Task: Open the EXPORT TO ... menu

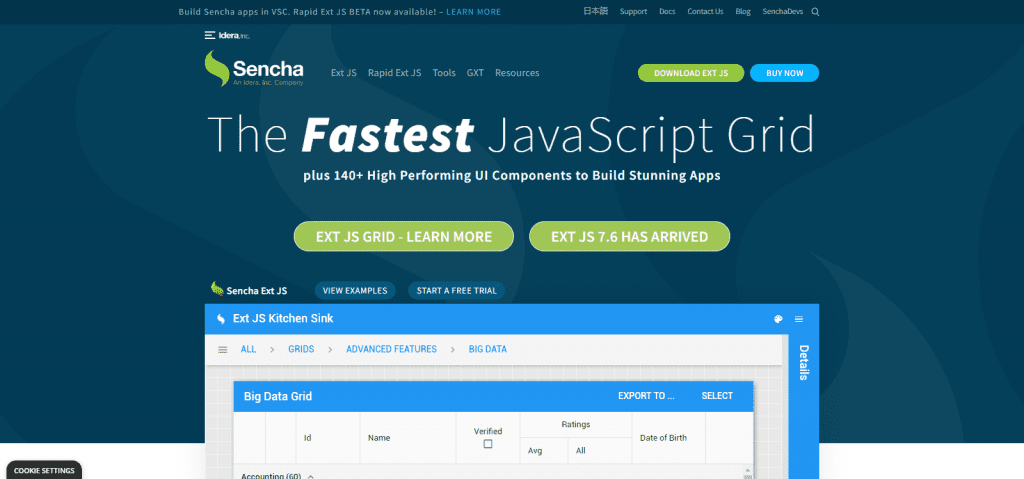Action: 646,396
